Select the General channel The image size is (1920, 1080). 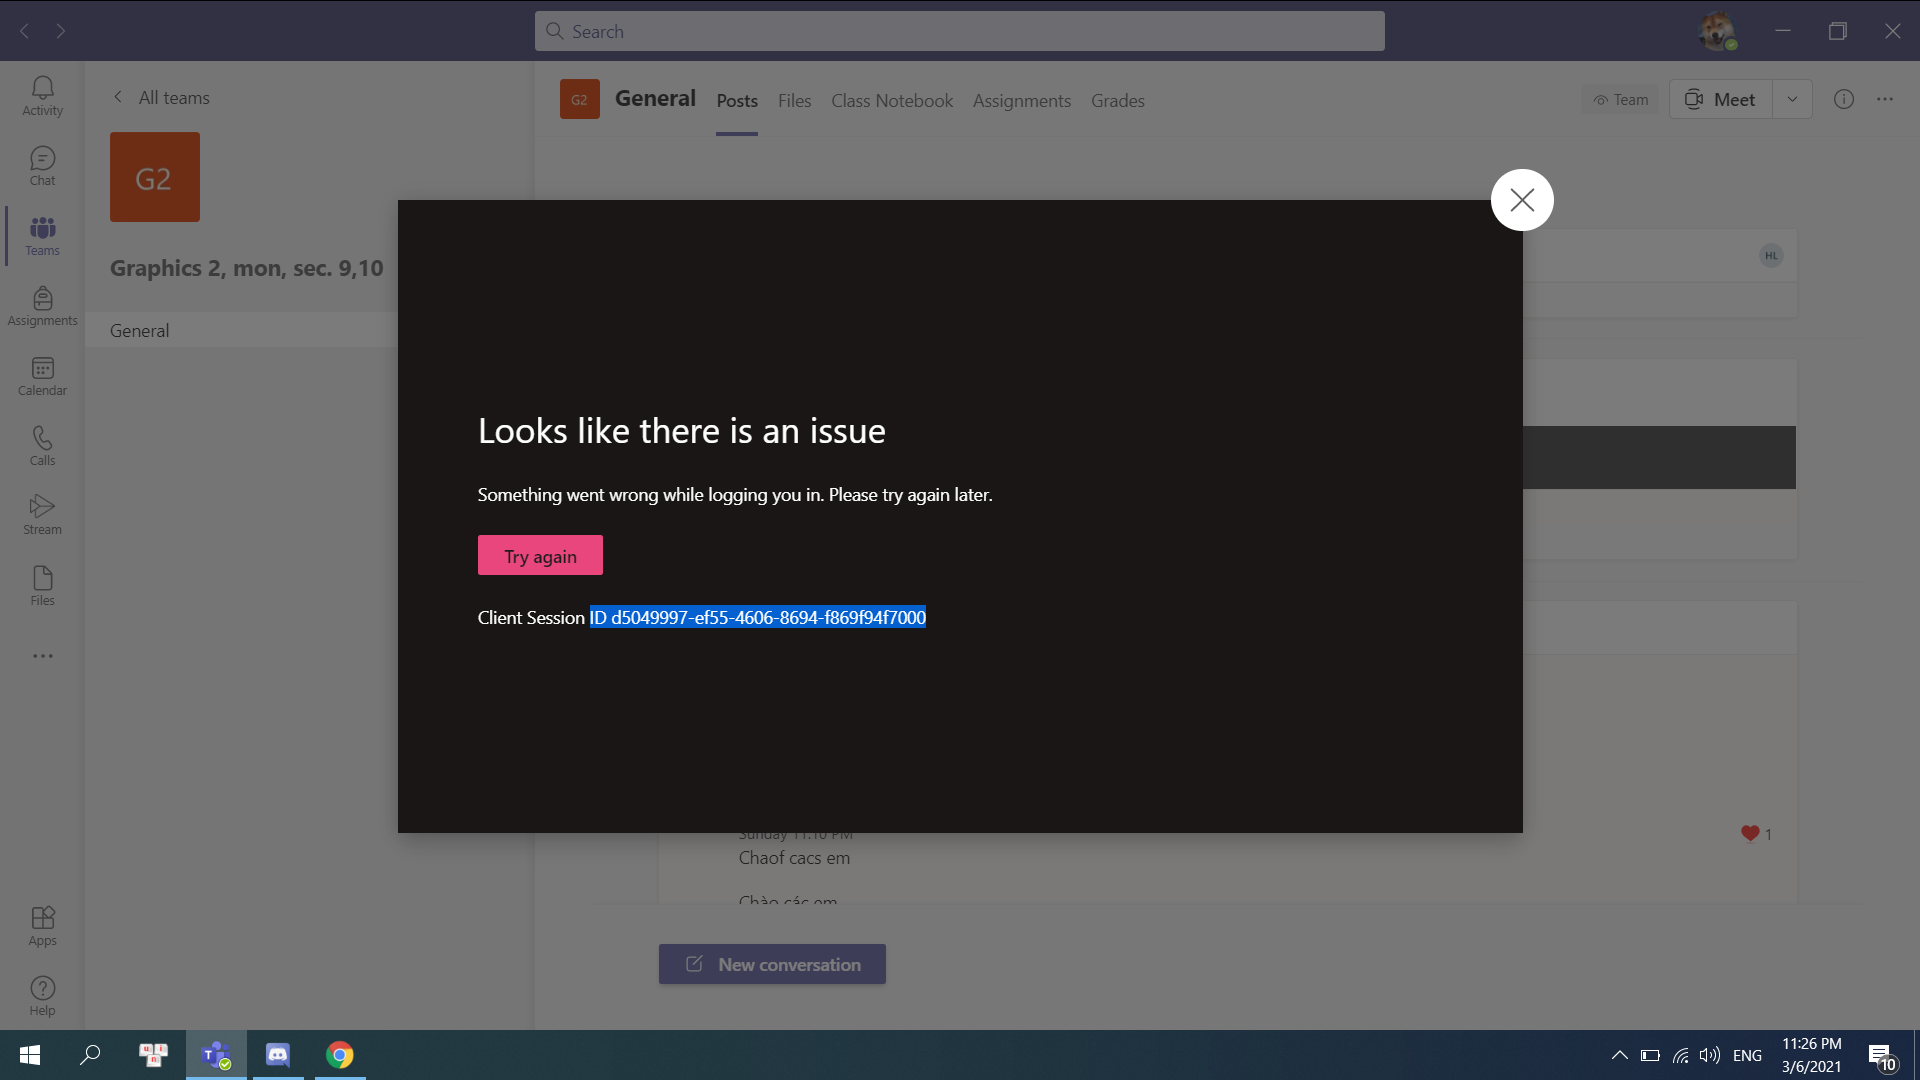tap(140, 331)
